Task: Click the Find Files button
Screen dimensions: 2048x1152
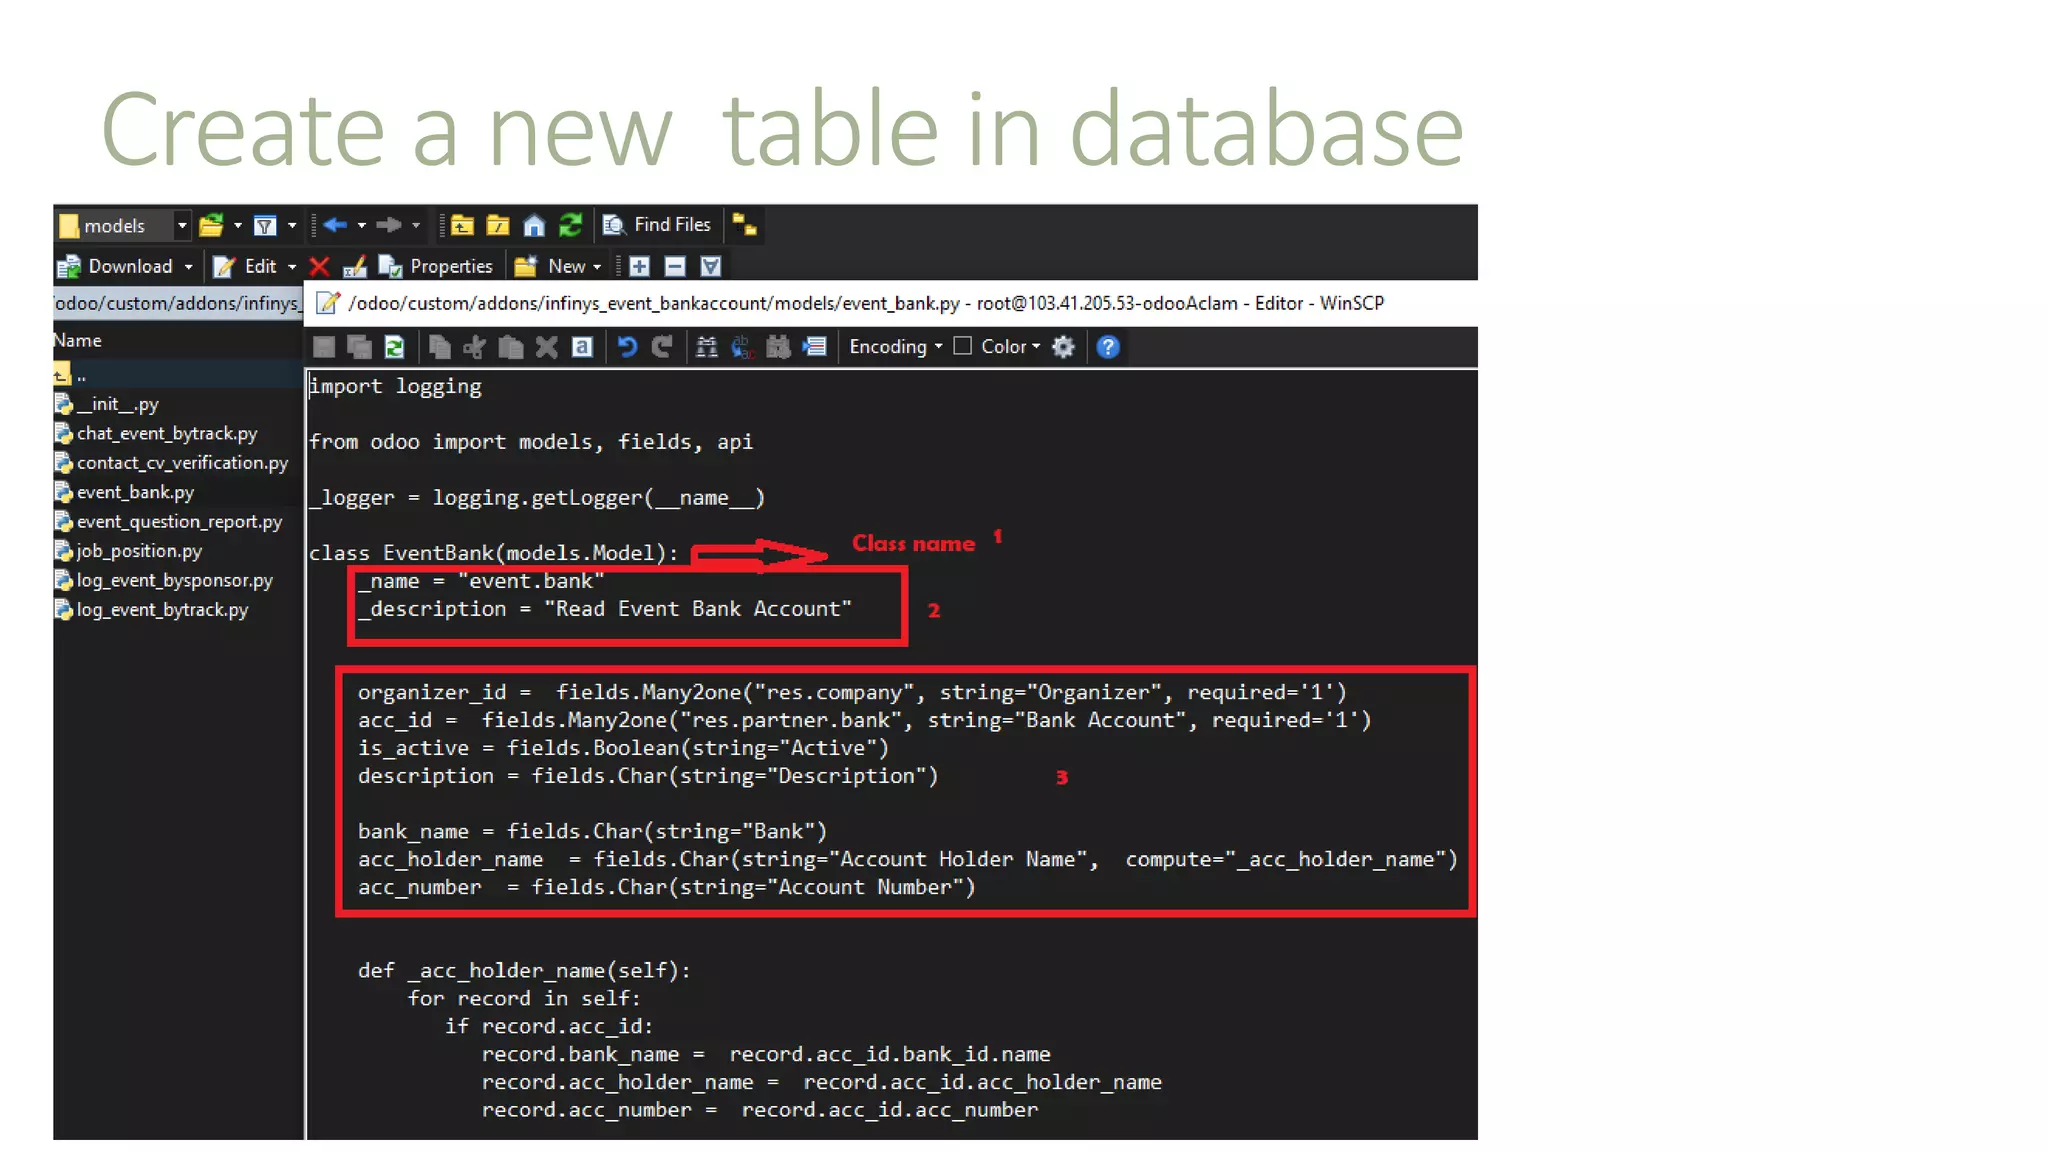Action: [657, 225]
